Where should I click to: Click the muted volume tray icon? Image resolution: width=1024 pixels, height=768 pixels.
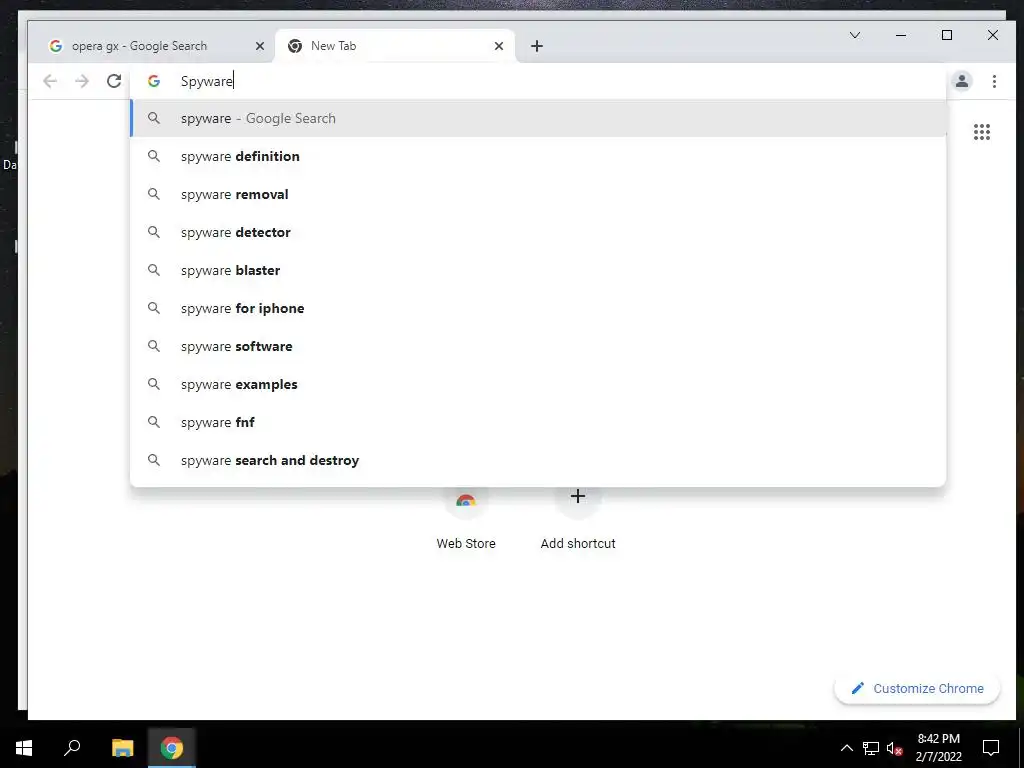tap(895, 748)
